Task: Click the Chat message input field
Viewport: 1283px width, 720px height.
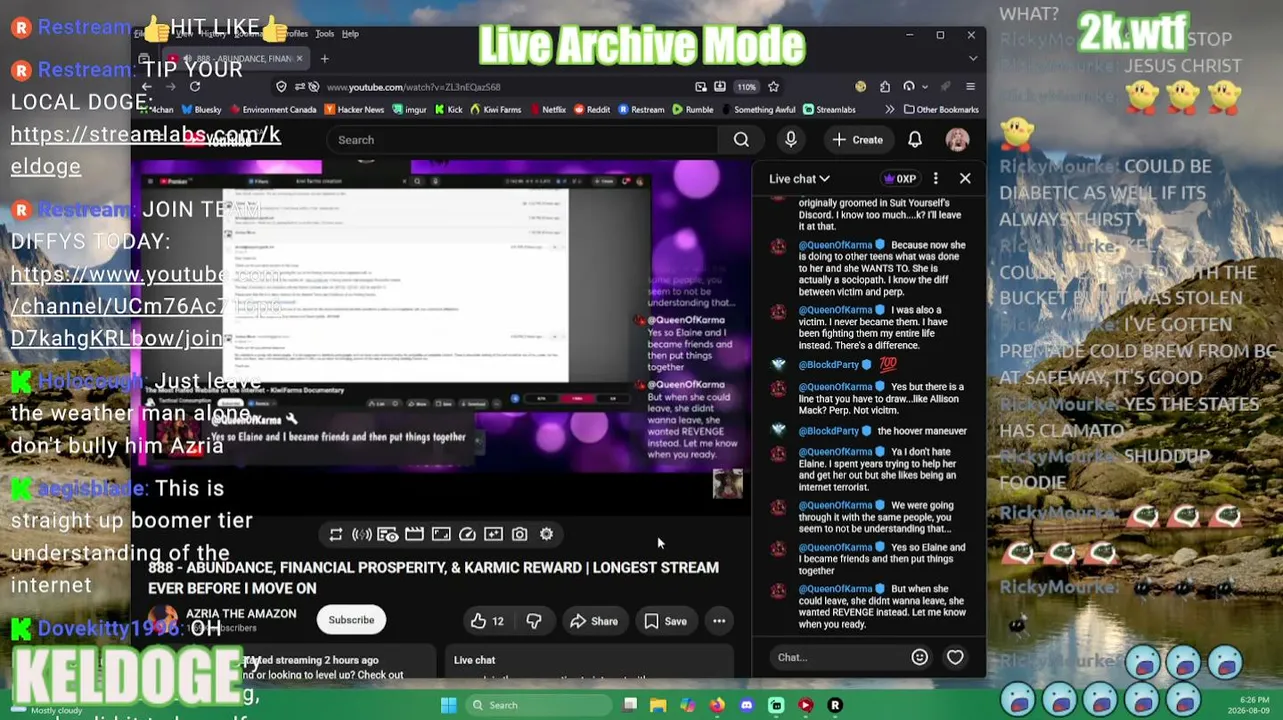Action: [838, 657]
